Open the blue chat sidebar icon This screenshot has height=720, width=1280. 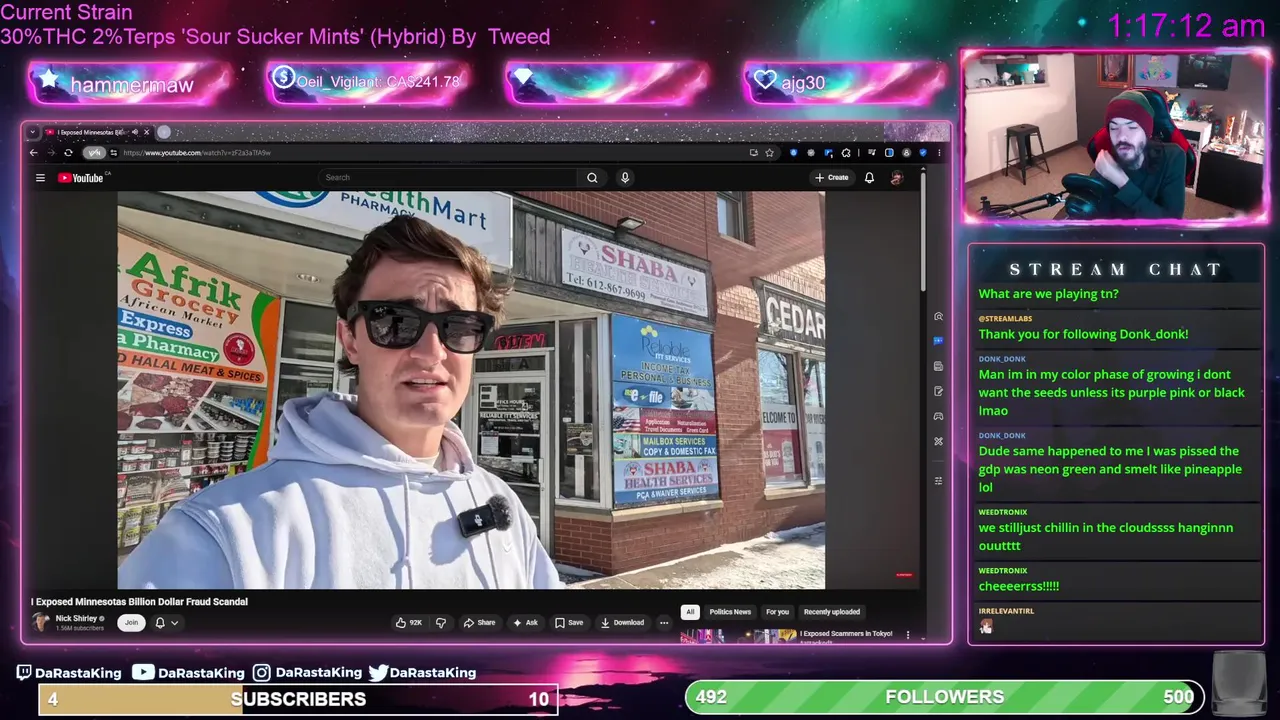click(x=938, y=341)
